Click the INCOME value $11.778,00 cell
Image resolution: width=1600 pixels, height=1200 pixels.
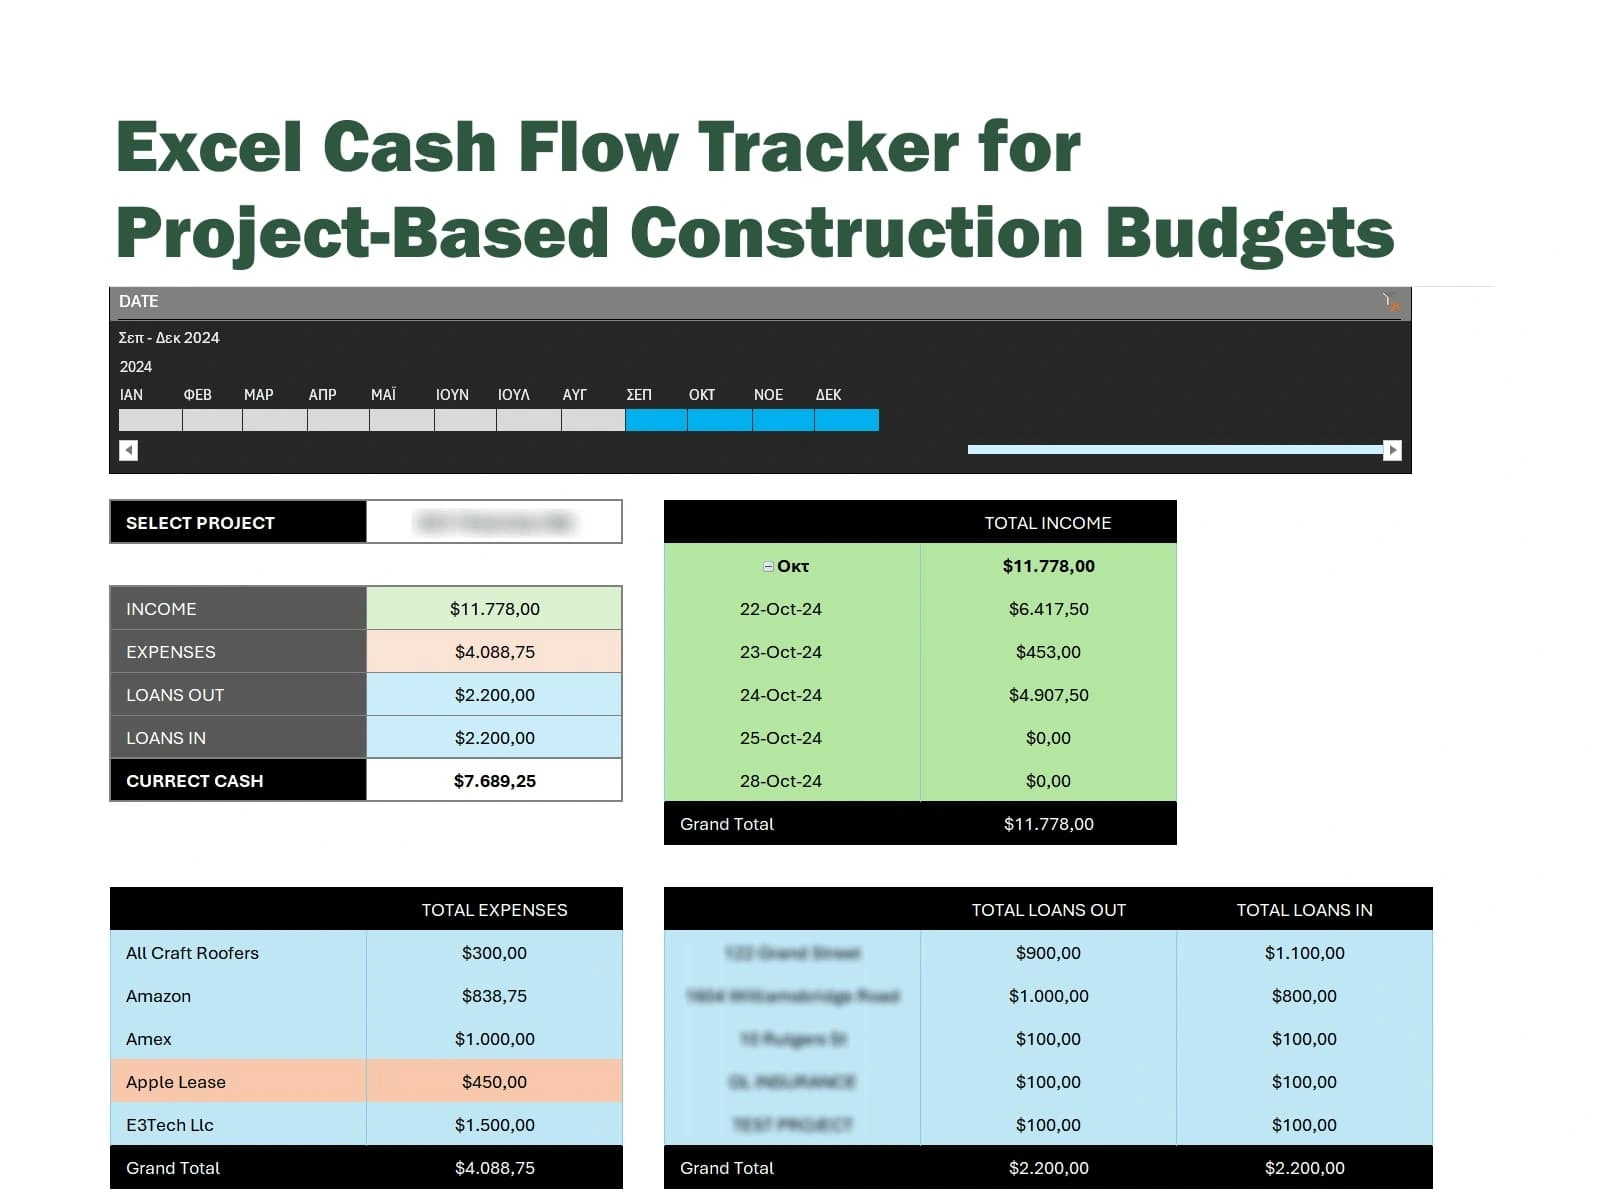pyautogui.click(x=494, y=608)
